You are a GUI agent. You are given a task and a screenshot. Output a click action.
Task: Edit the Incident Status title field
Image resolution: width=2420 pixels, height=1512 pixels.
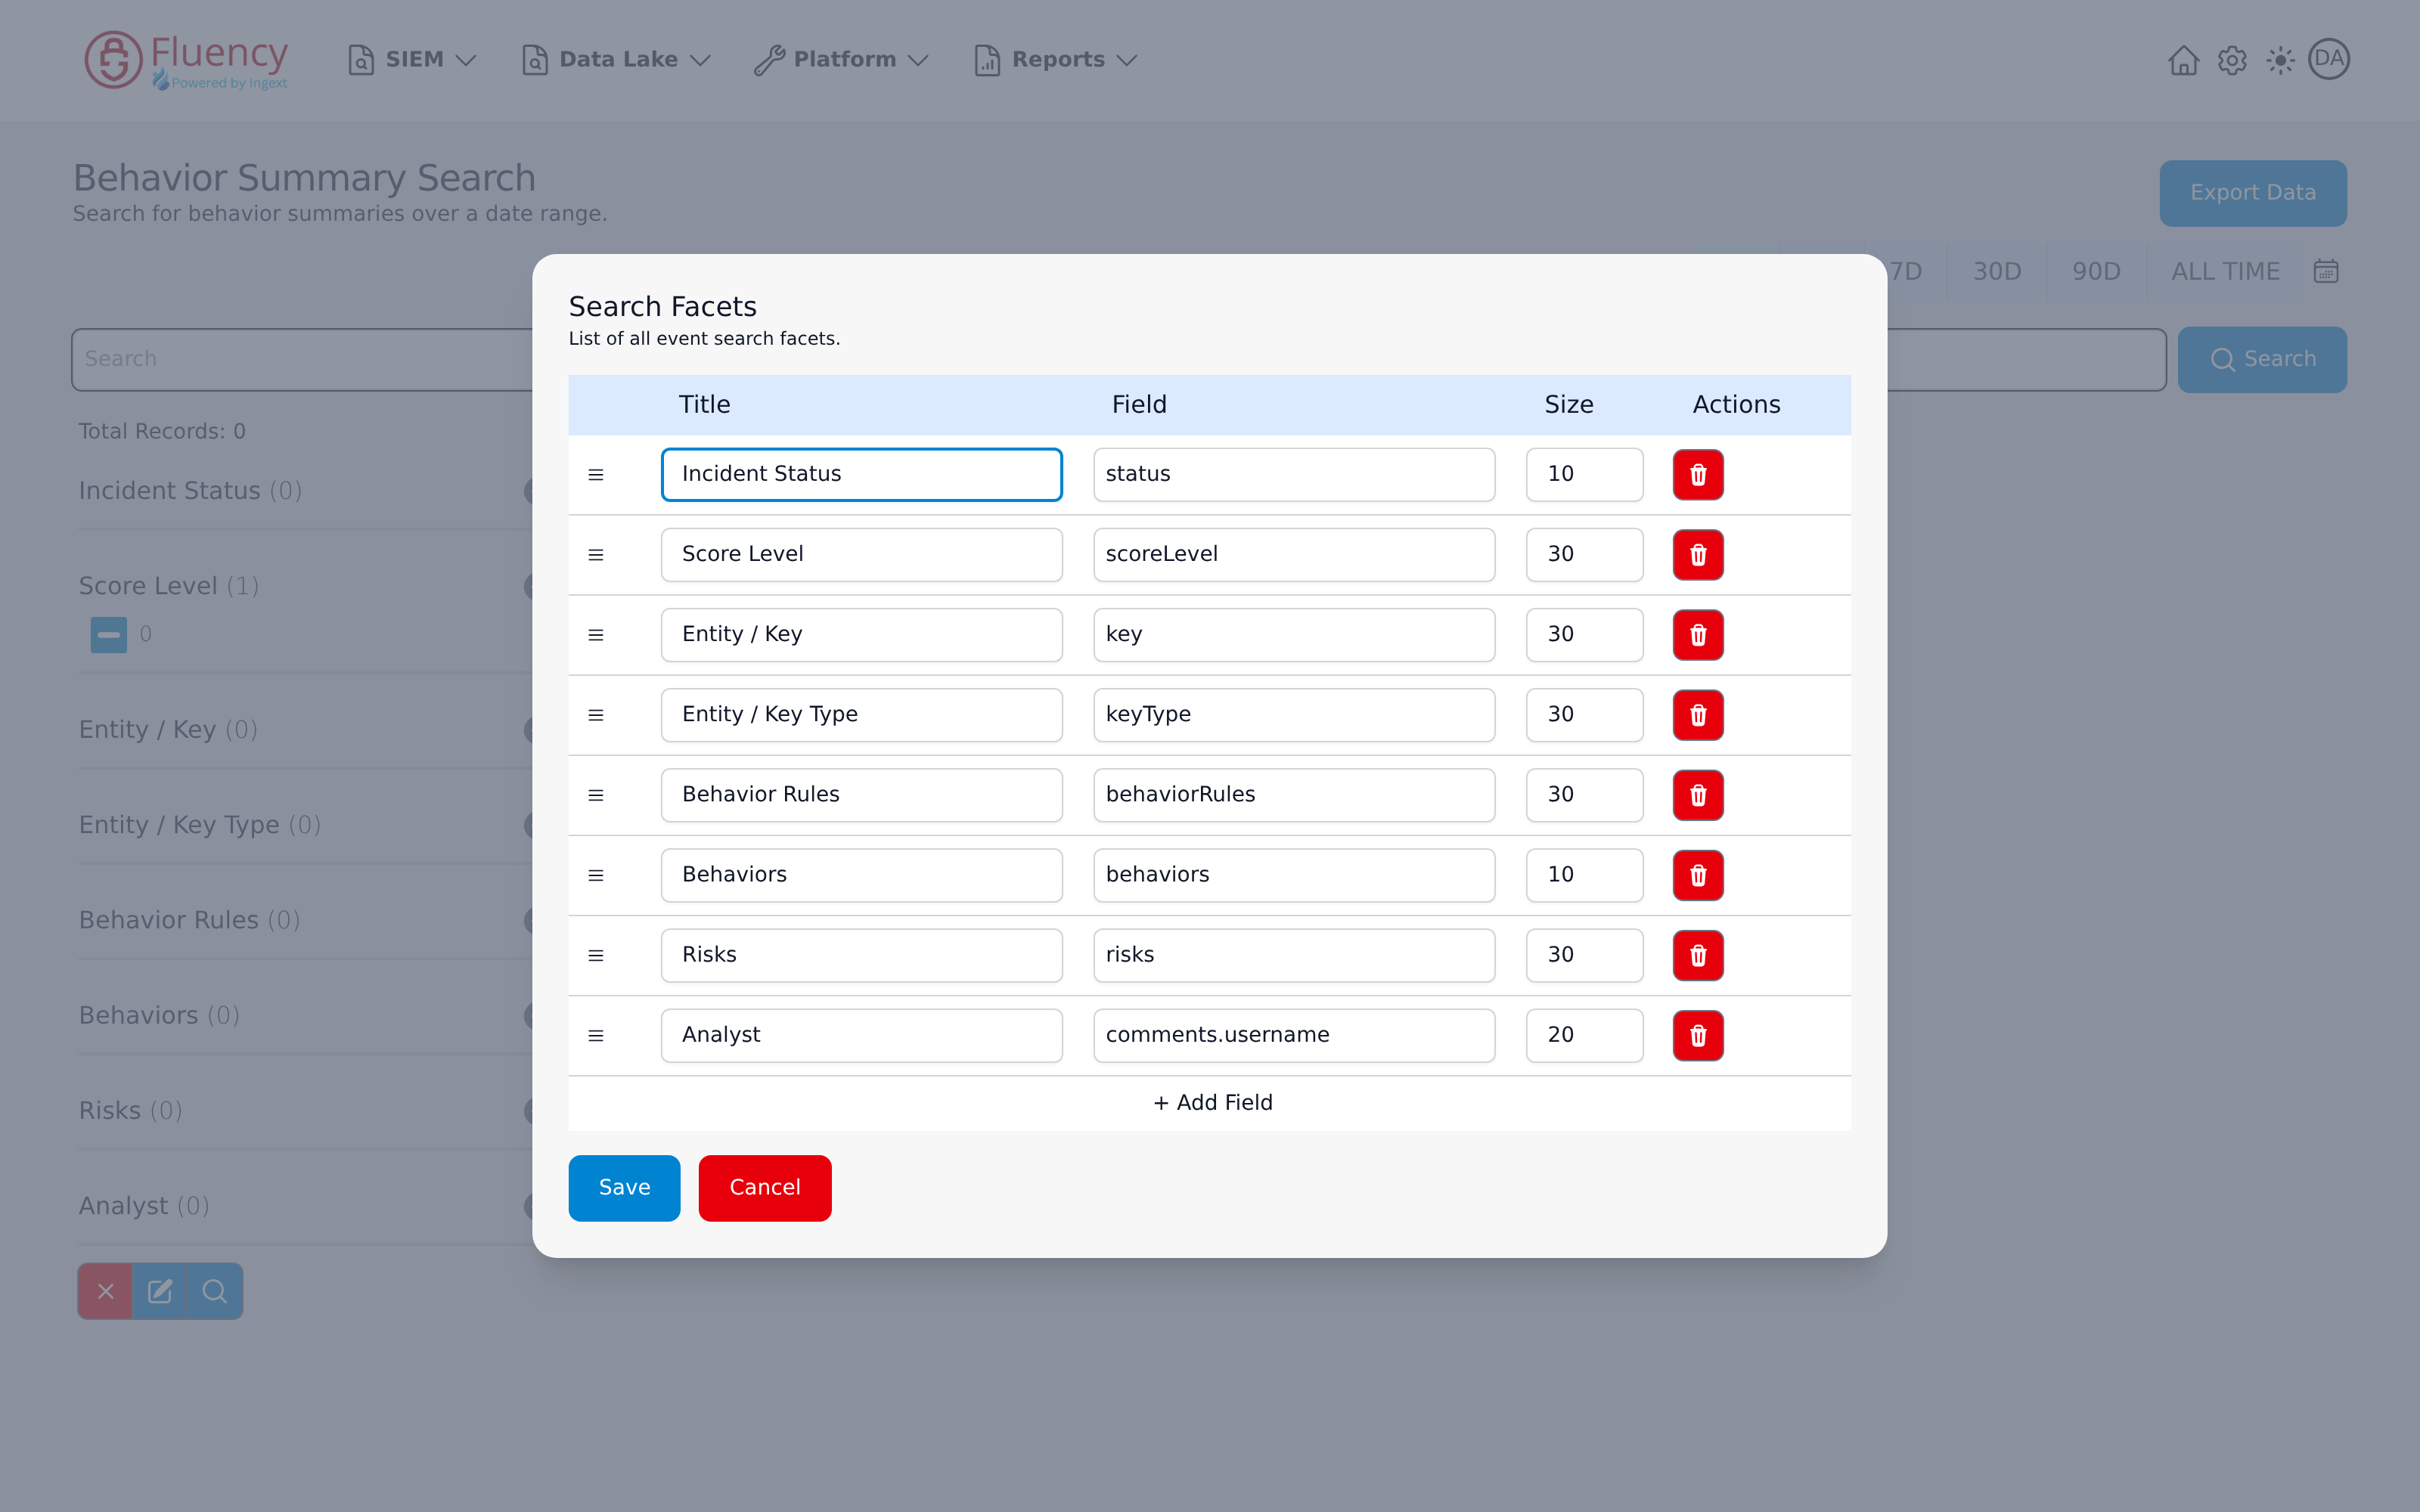pos(861,474)
